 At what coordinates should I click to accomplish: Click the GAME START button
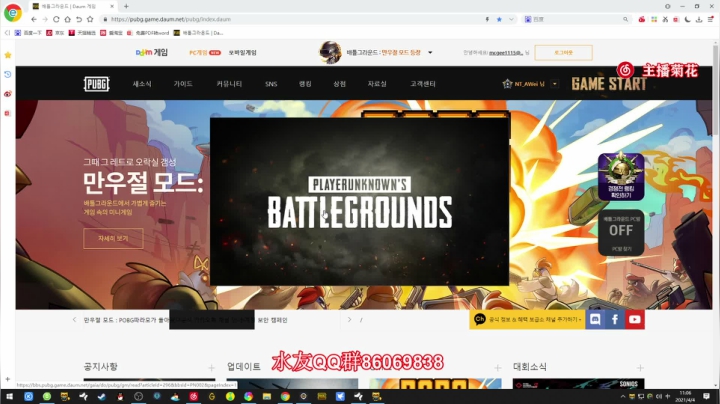609,84
